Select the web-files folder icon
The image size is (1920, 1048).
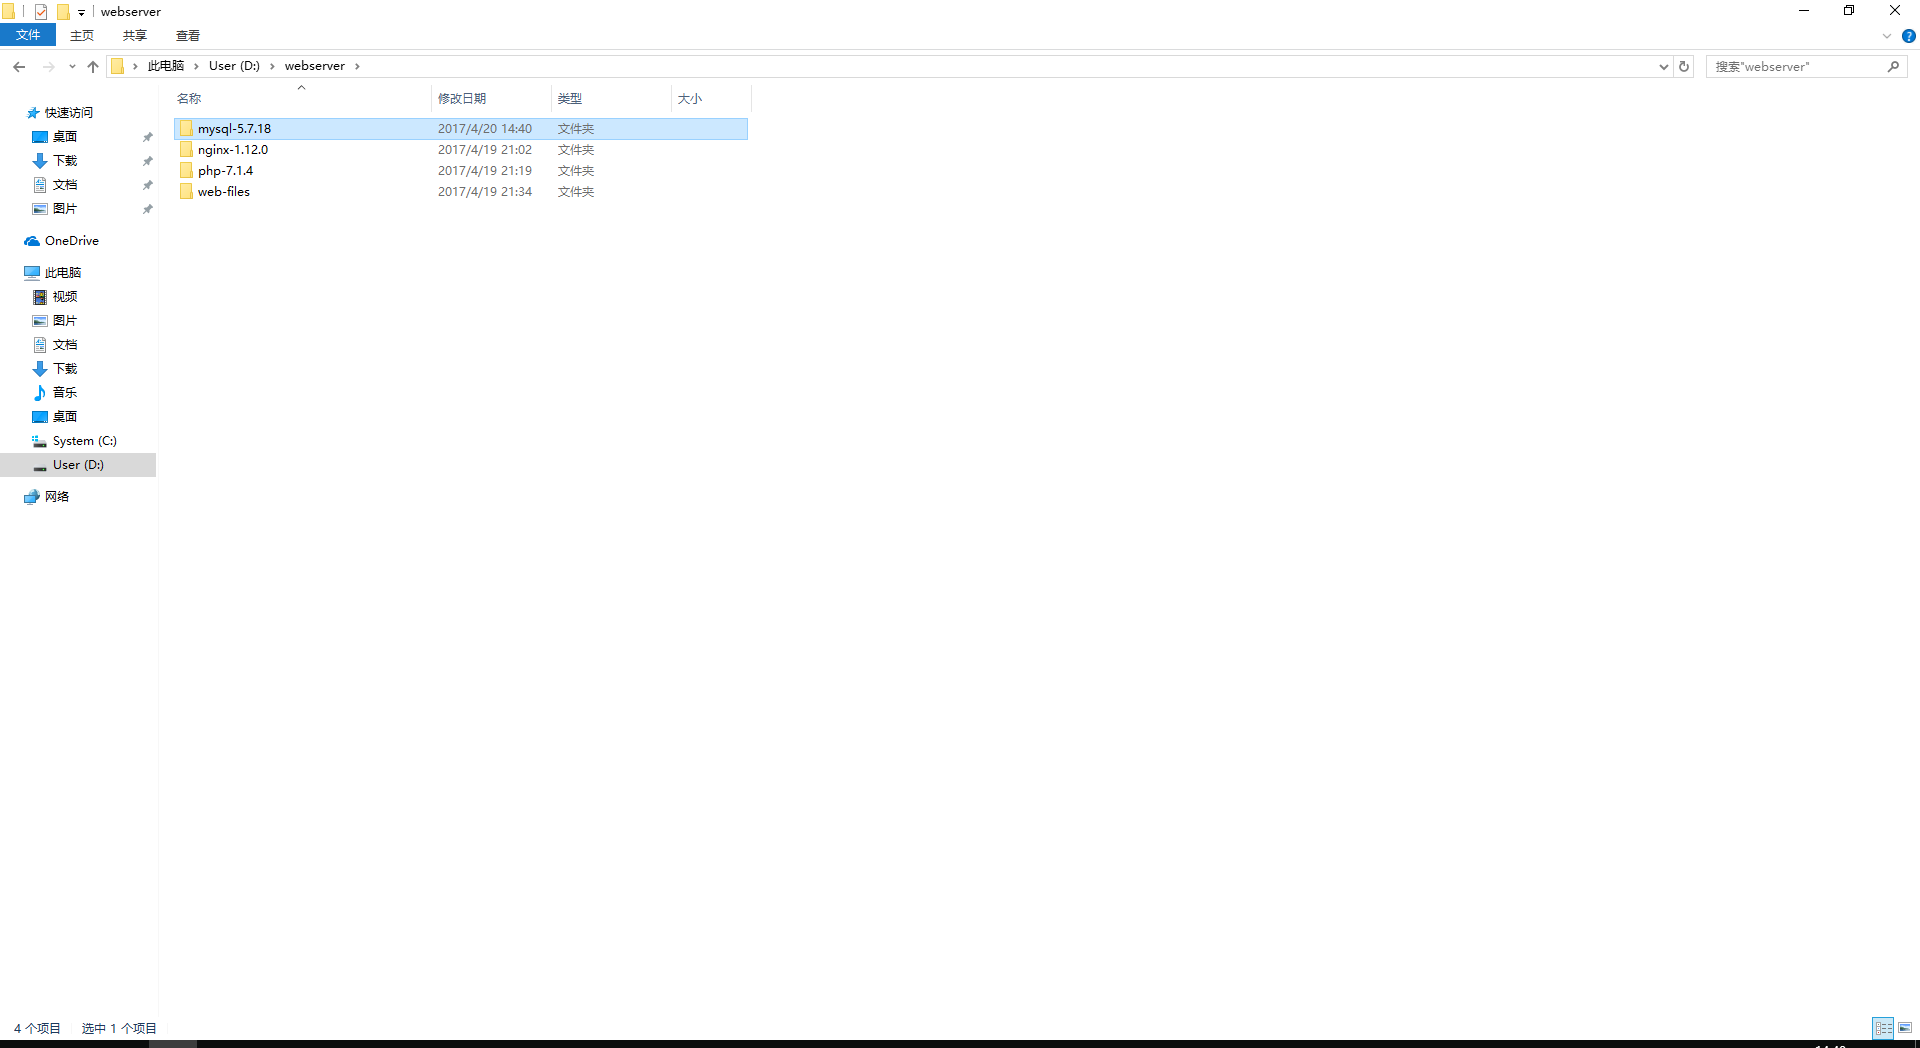click(x=186, y=192)
